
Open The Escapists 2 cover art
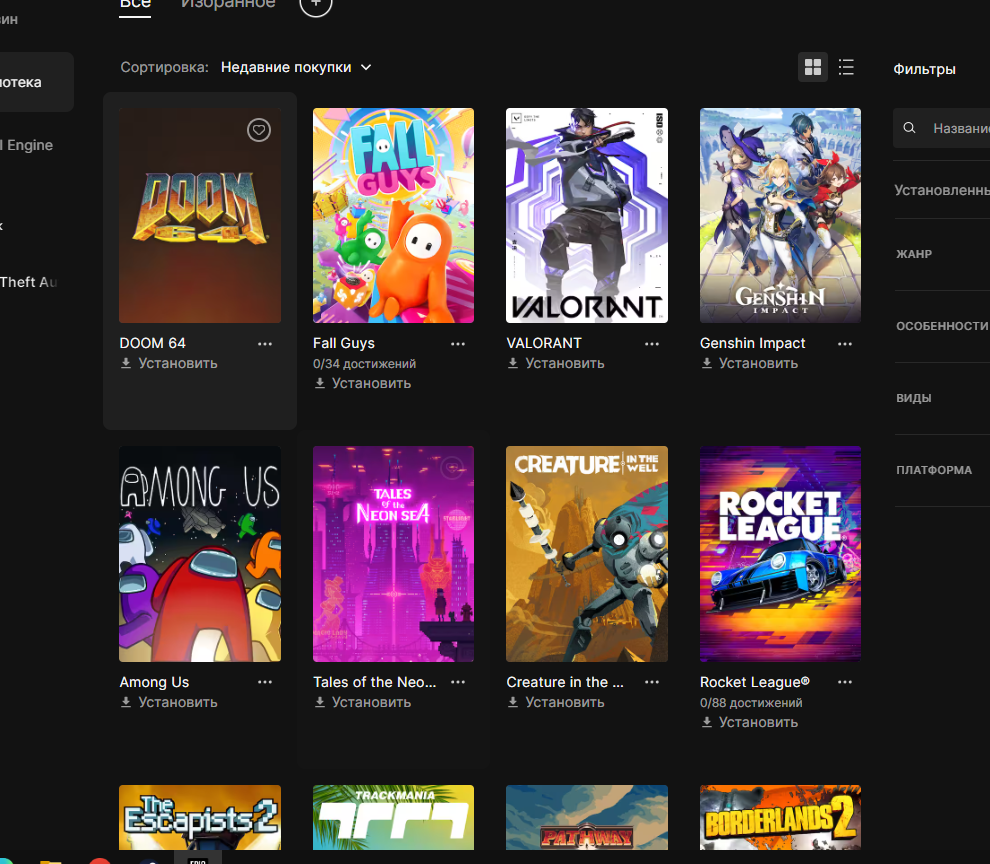click(200, 817)
